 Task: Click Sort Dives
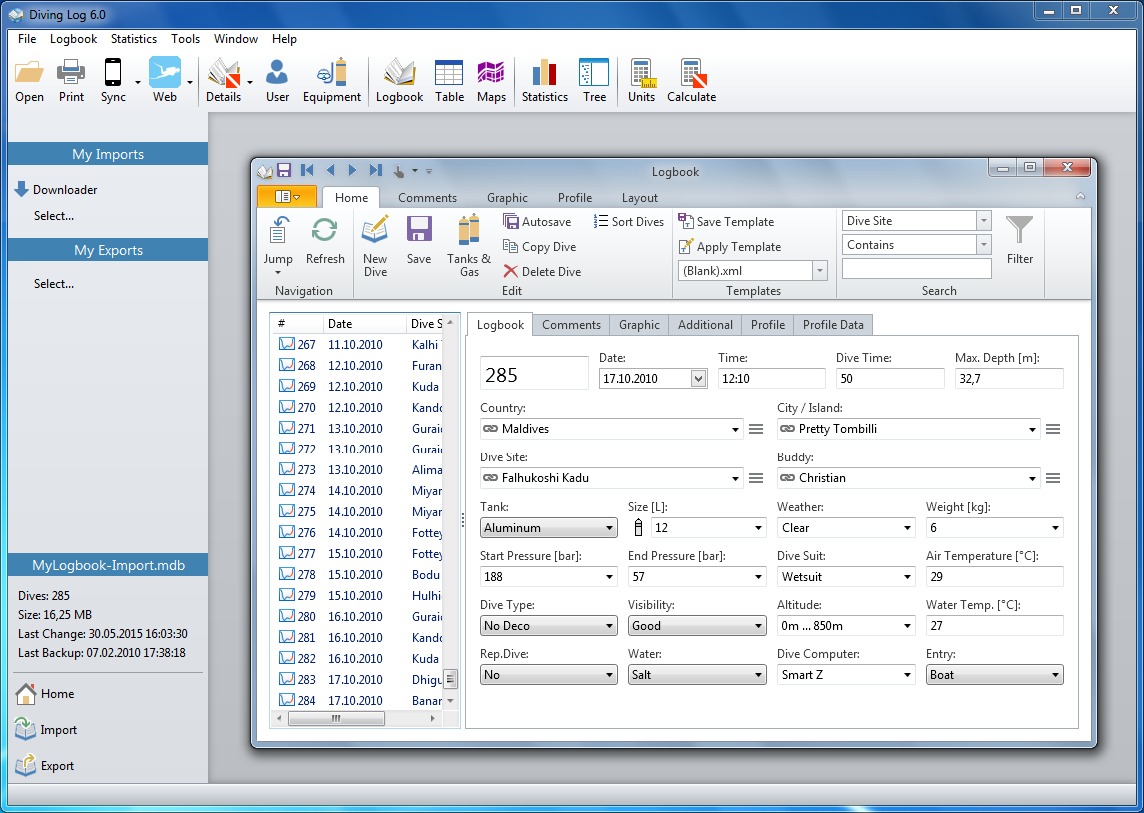(629, 221)
